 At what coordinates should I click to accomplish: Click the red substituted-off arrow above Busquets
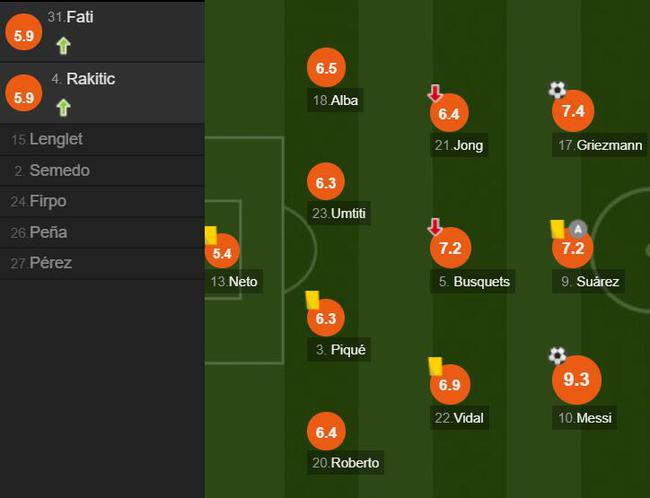click(435, 227)
